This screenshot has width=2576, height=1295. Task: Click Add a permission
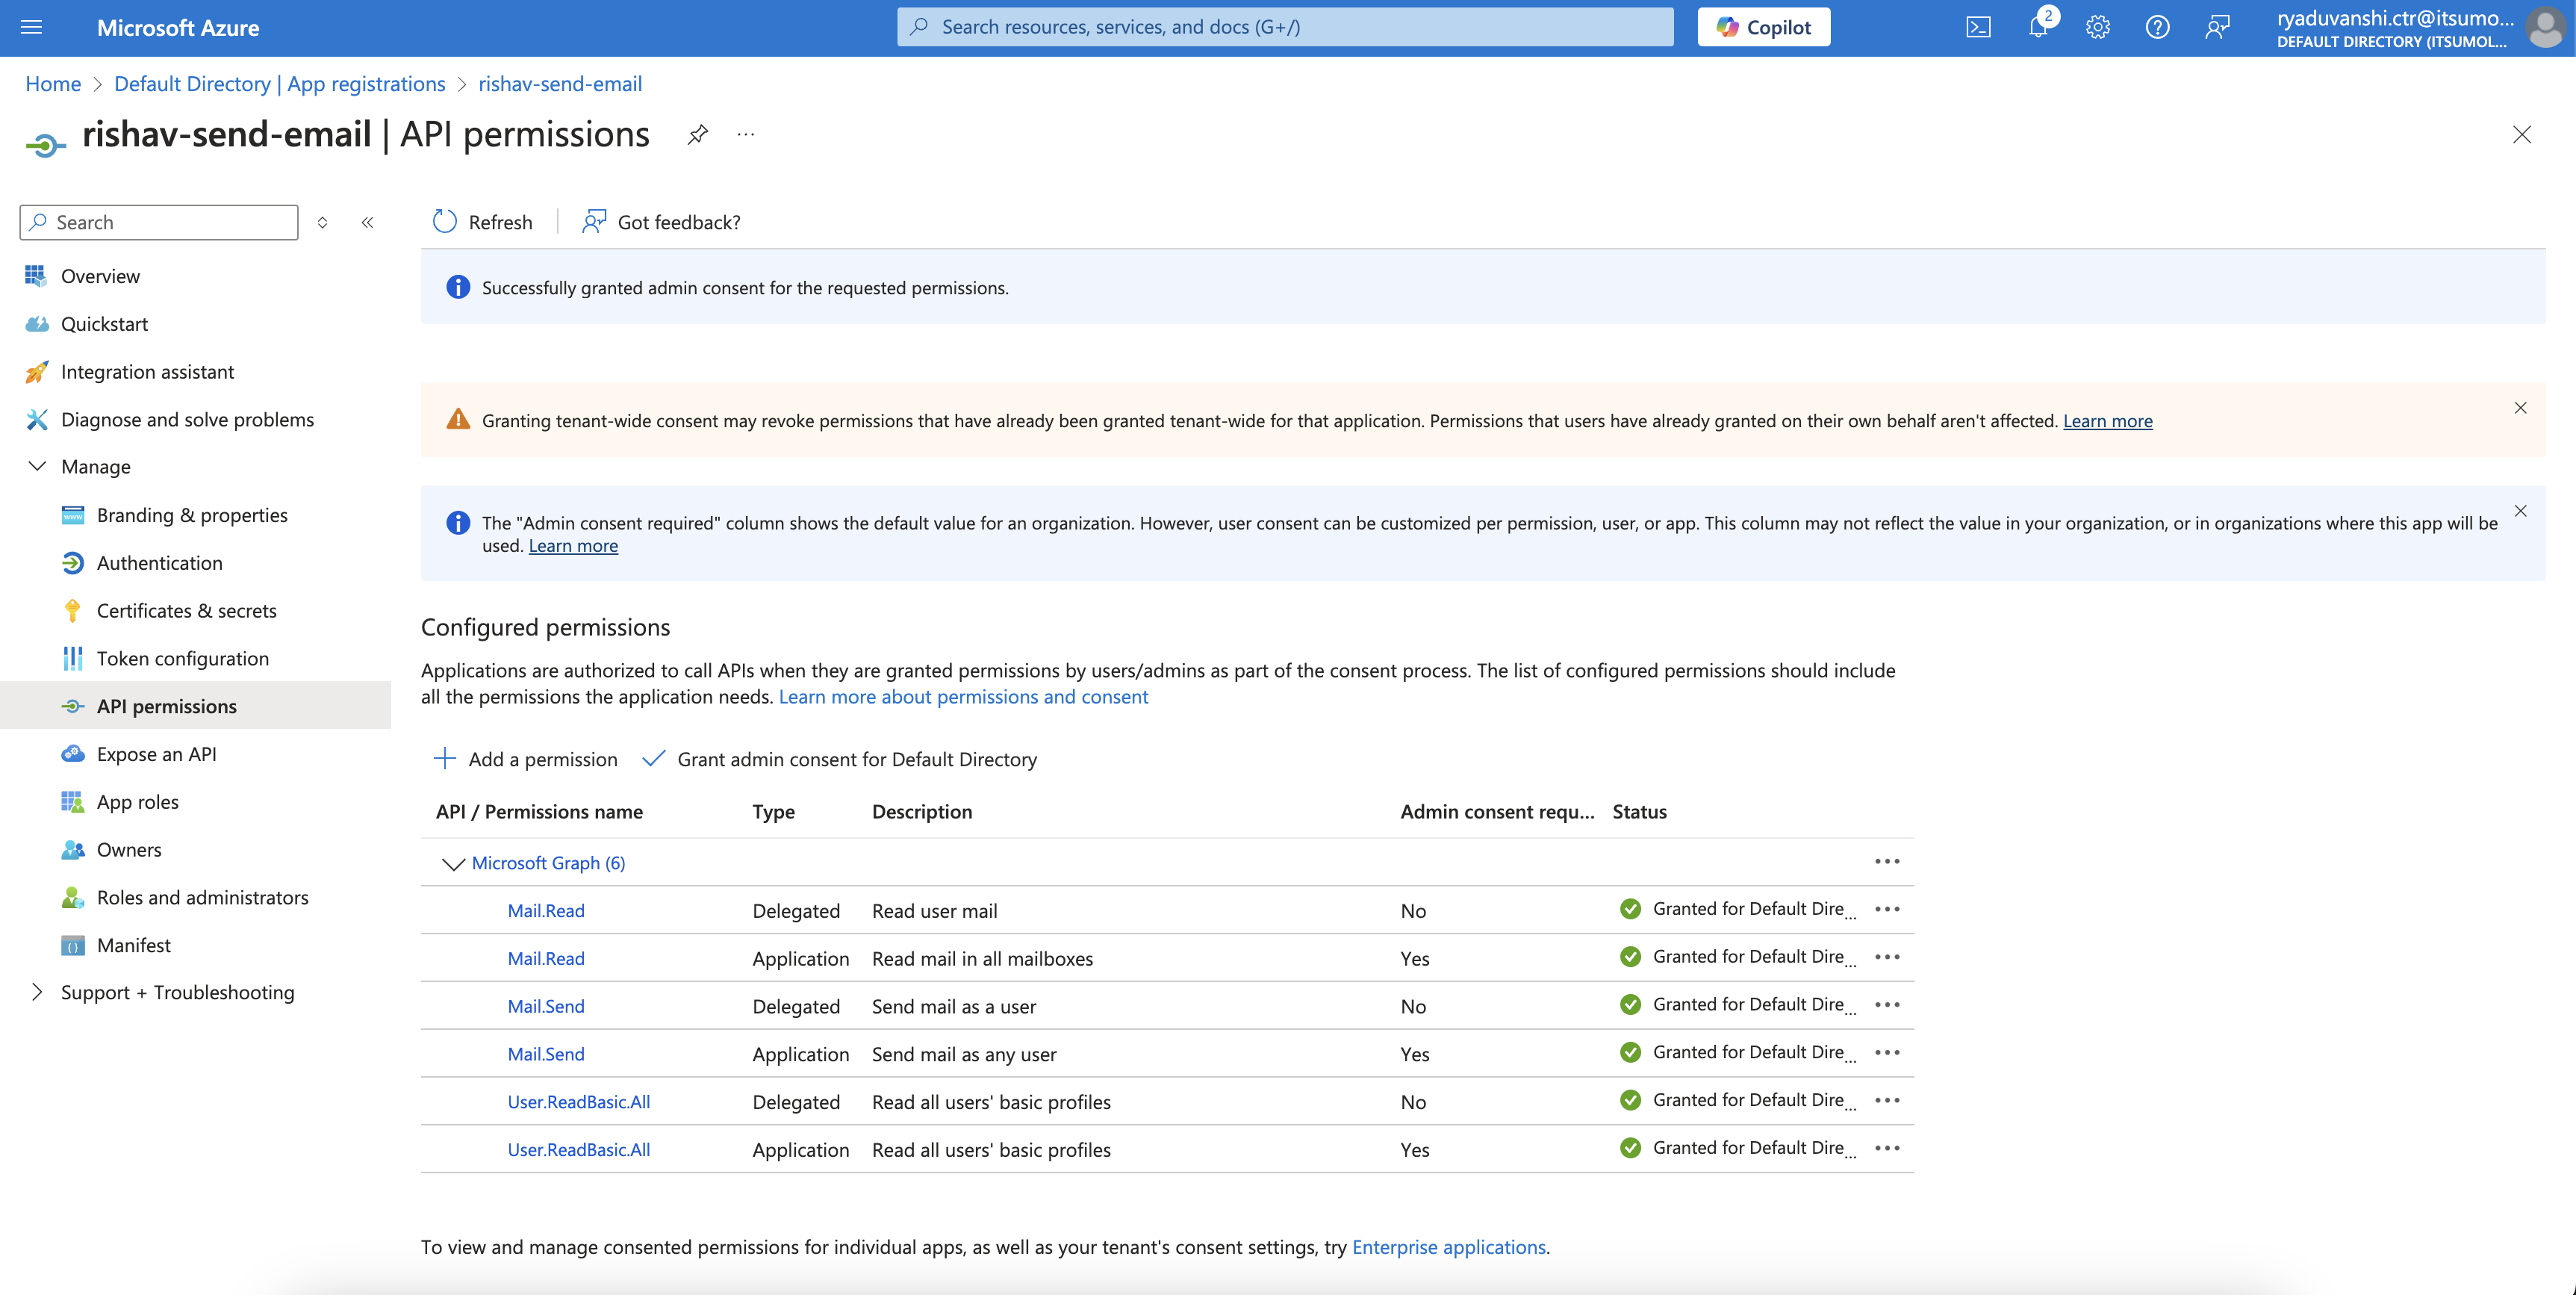[x=525, y=759]
